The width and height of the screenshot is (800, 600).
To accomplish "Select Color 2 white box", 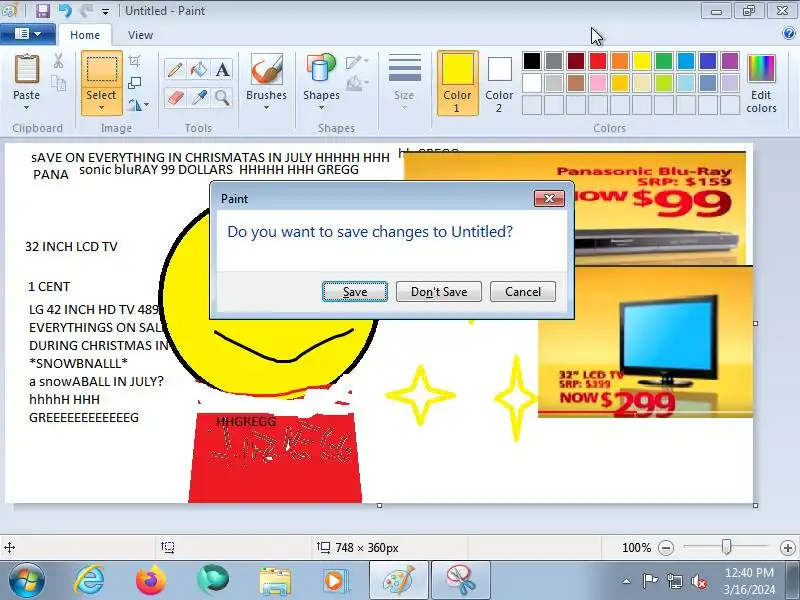I will [499, 83].
